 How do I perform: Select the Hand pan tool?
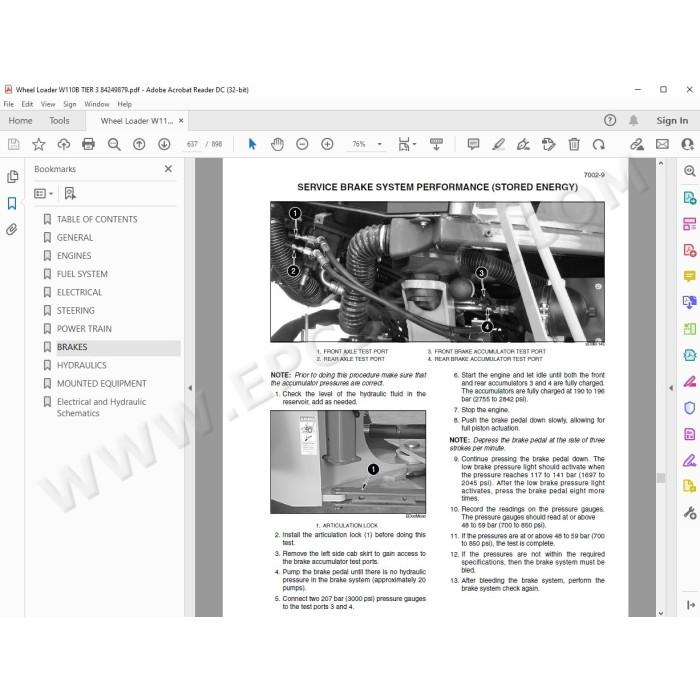tap(277, 144)
